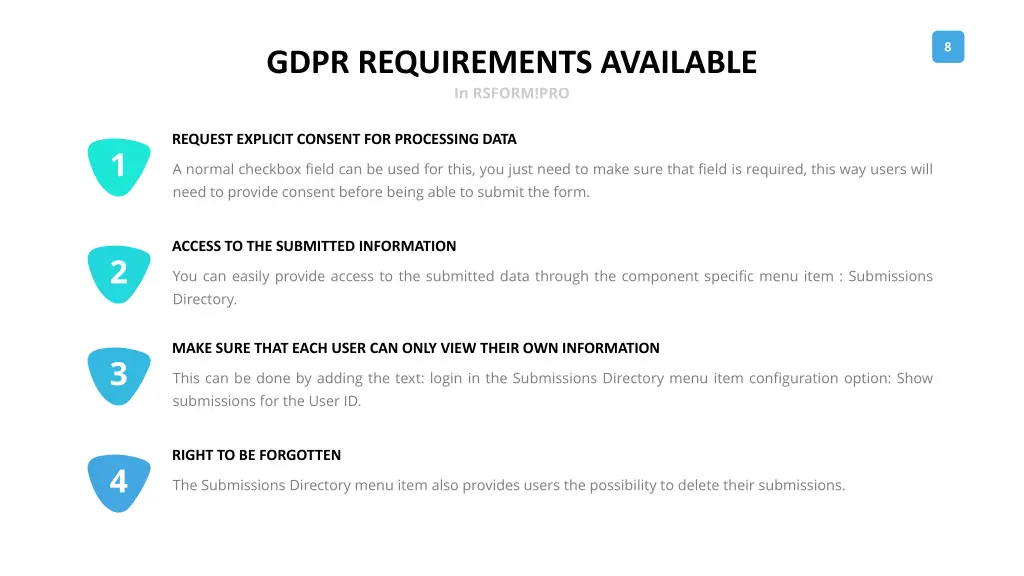
Task: Click the slide number 8 badge
Action: pyautogui.click(x=947, y=47)
